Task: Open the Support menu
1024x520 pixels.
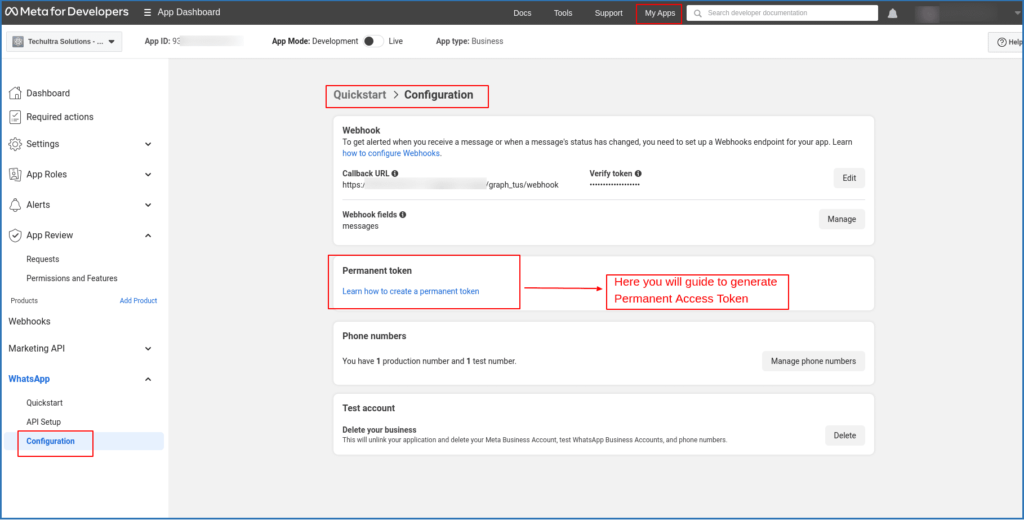Action: [x=609, y=13]
